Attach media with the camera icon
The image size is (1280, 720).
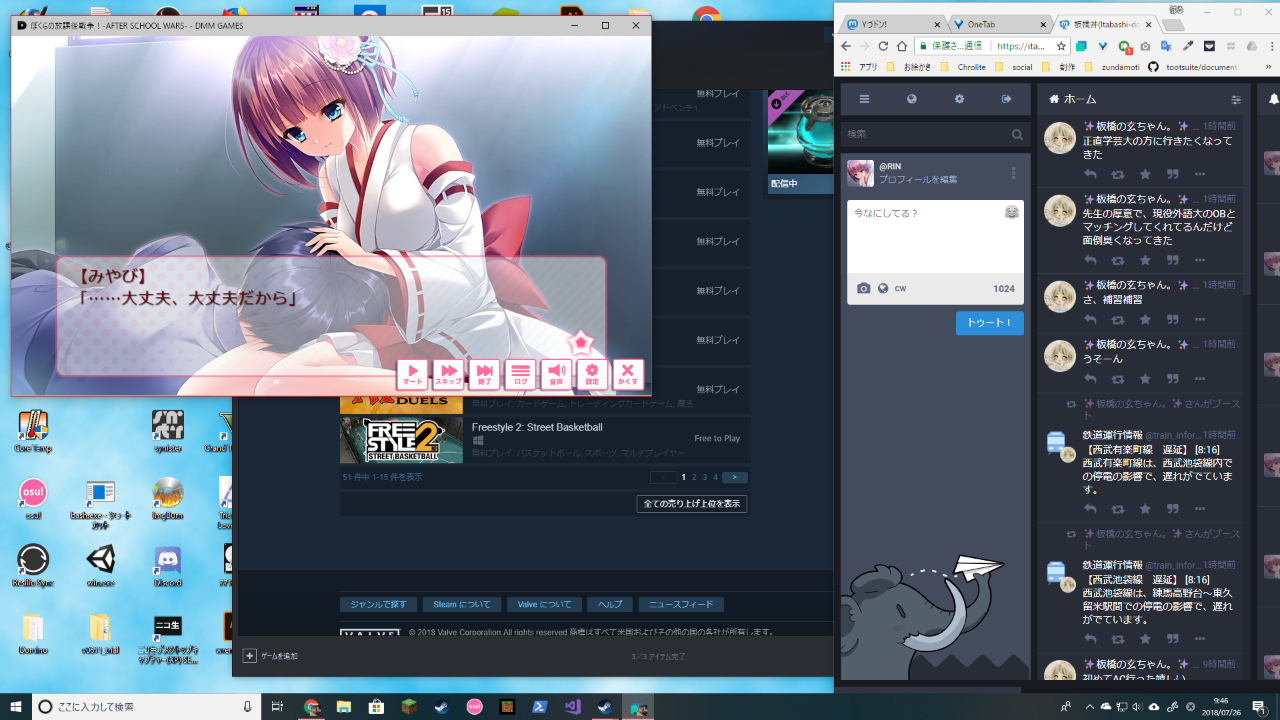(864, 289)
